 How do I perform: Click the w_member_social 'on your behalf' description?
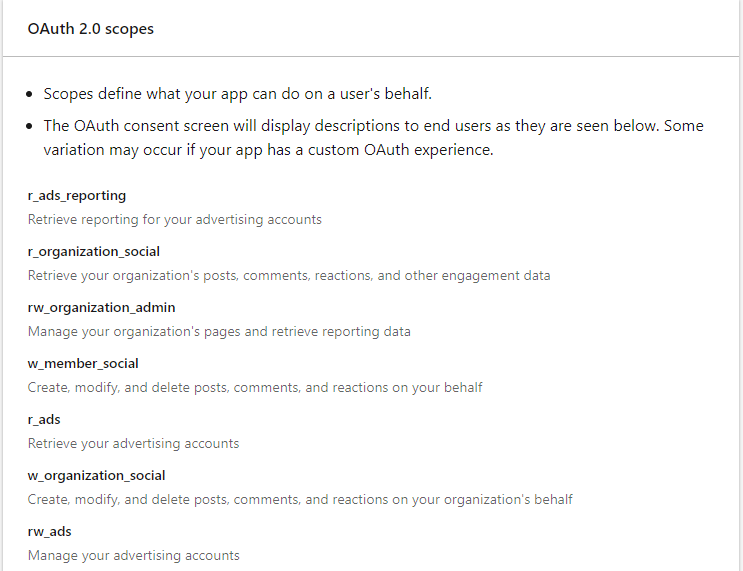[x=255, y=388]
